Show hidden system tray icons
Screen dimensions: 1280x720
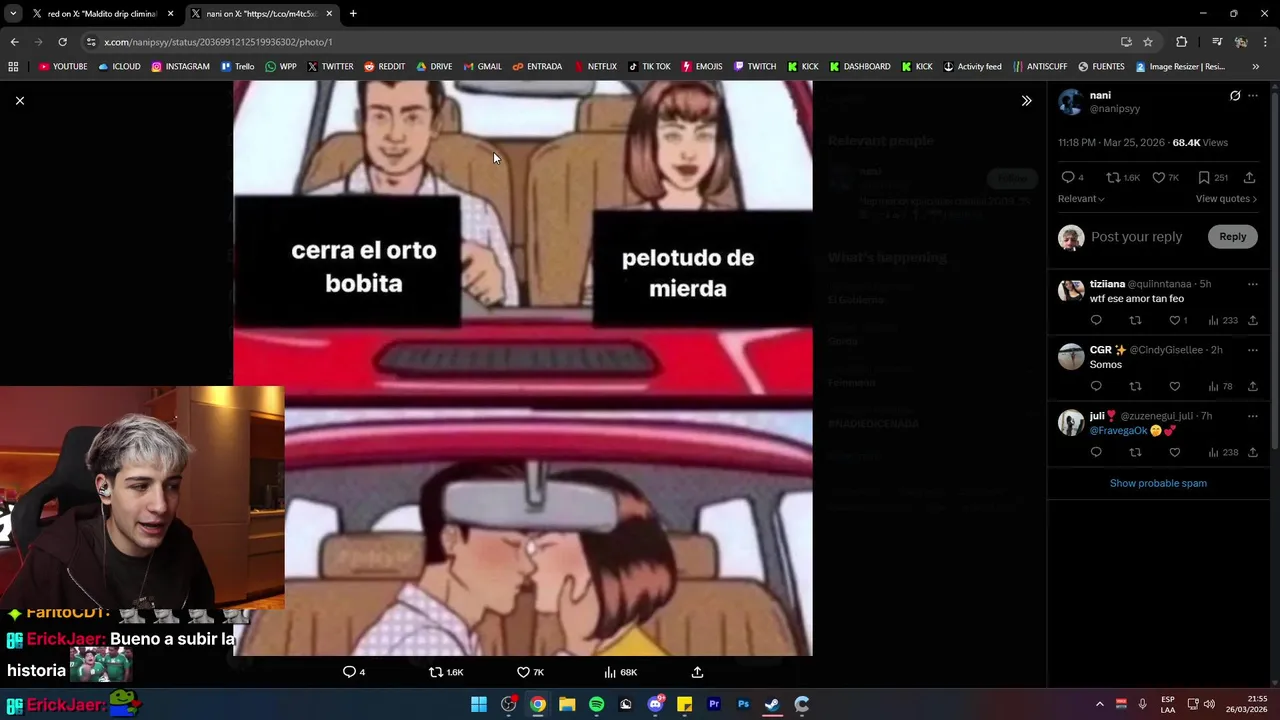pyautogui.click(x=1100, y=704)
